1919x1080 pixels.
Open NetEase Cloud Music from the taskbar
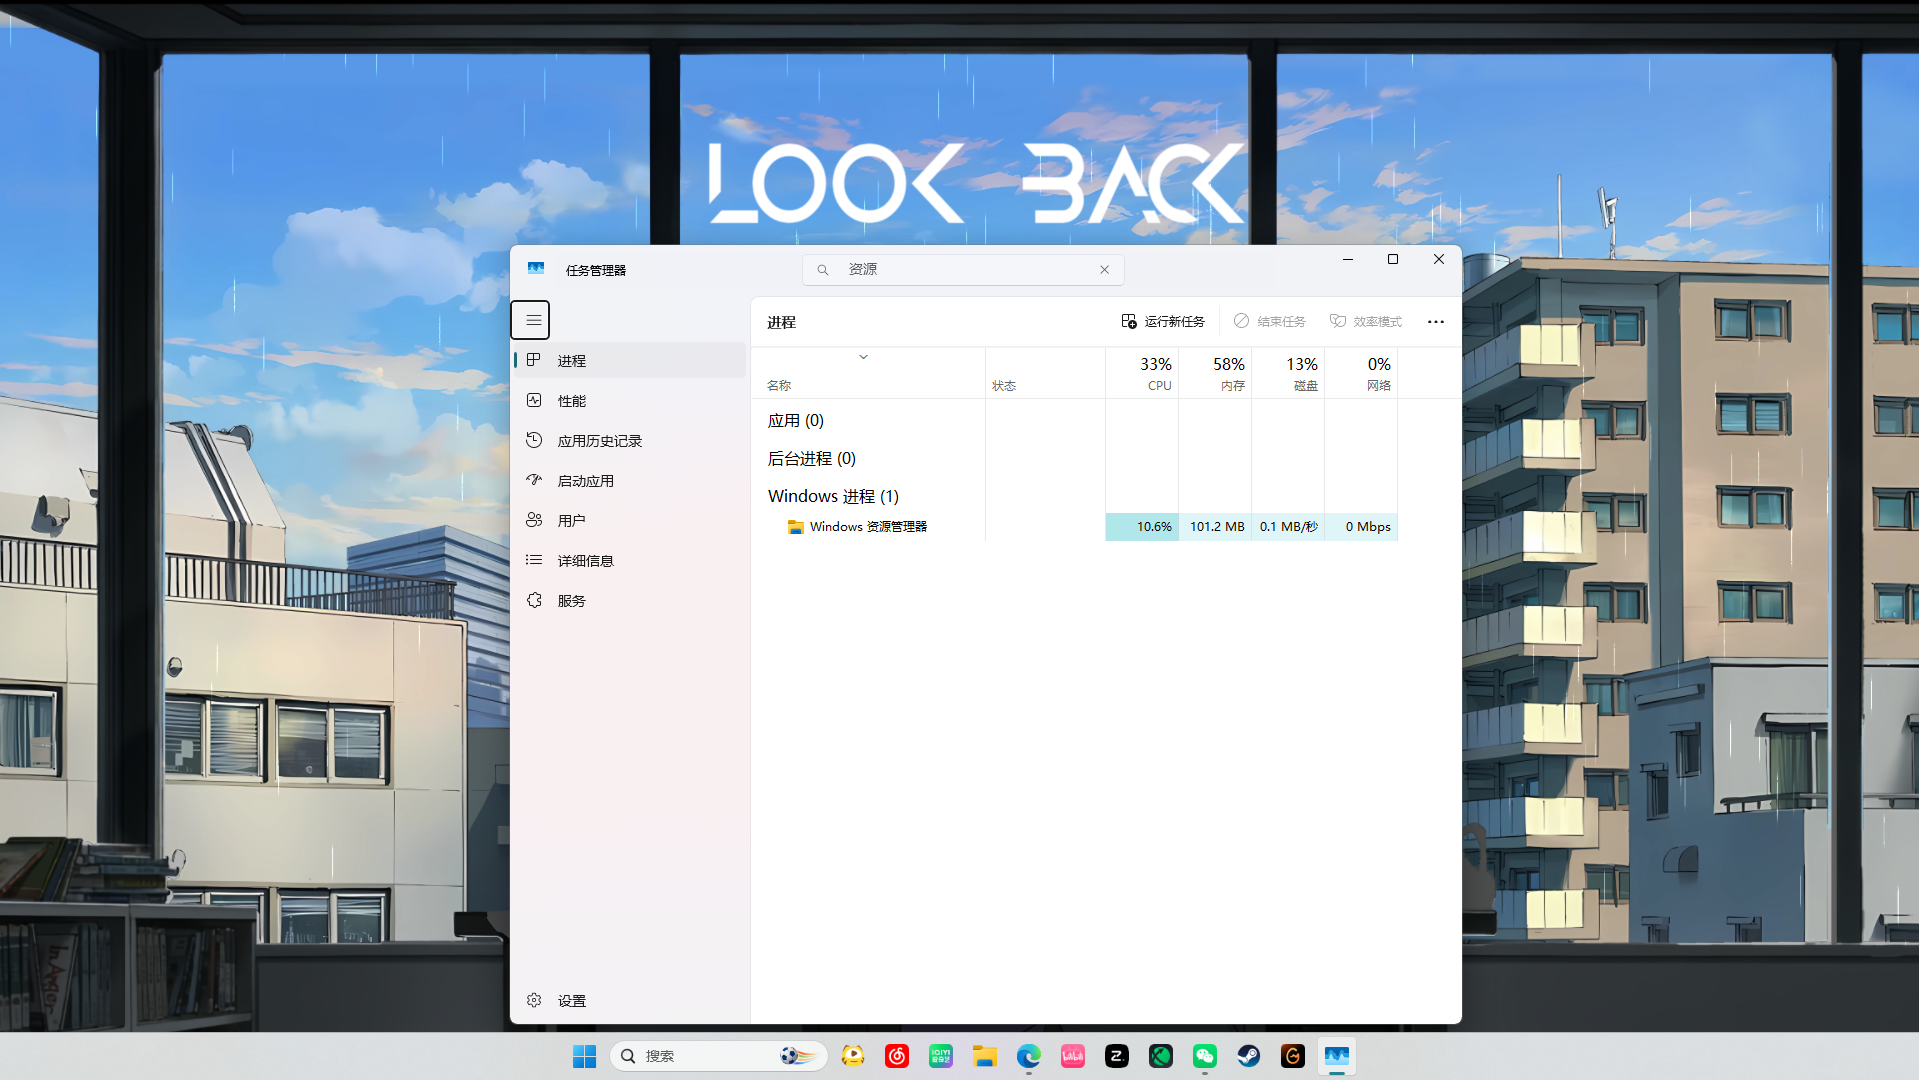click(897, 1056)
